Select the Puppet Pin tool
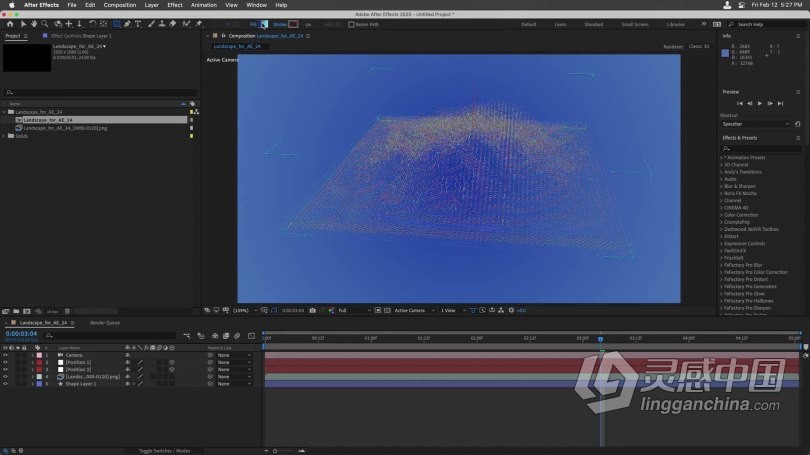This screenshot has height=455, width=810. [199, 24]
